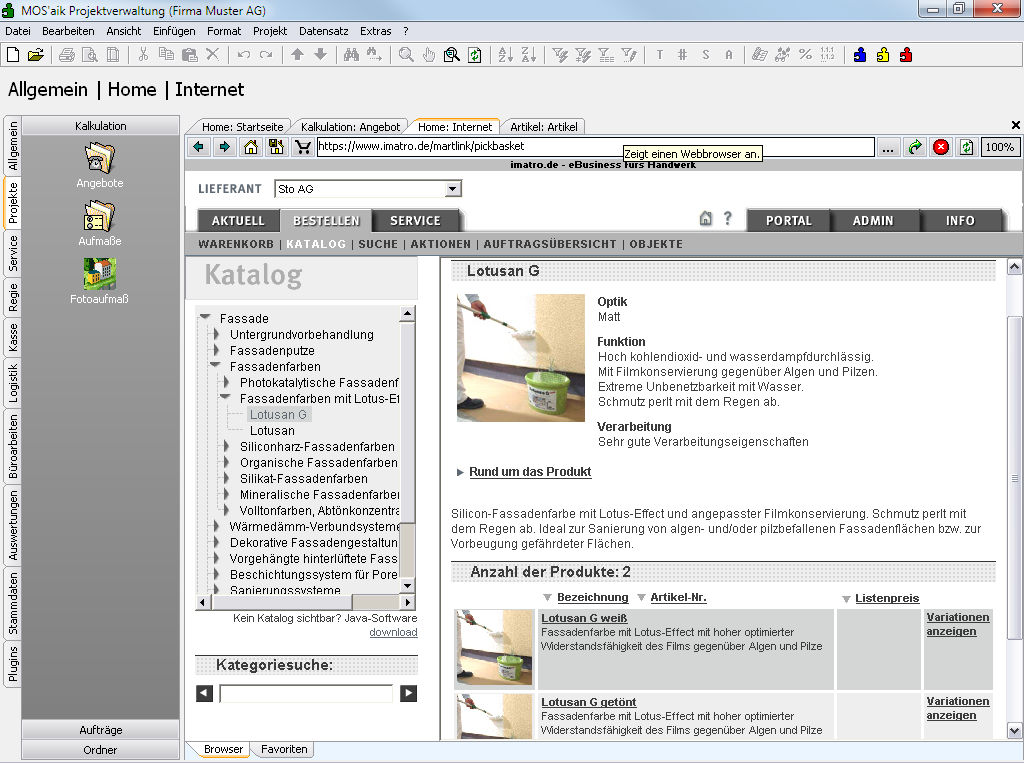Switch to the Favoriten bottom tab

point(284,749)
